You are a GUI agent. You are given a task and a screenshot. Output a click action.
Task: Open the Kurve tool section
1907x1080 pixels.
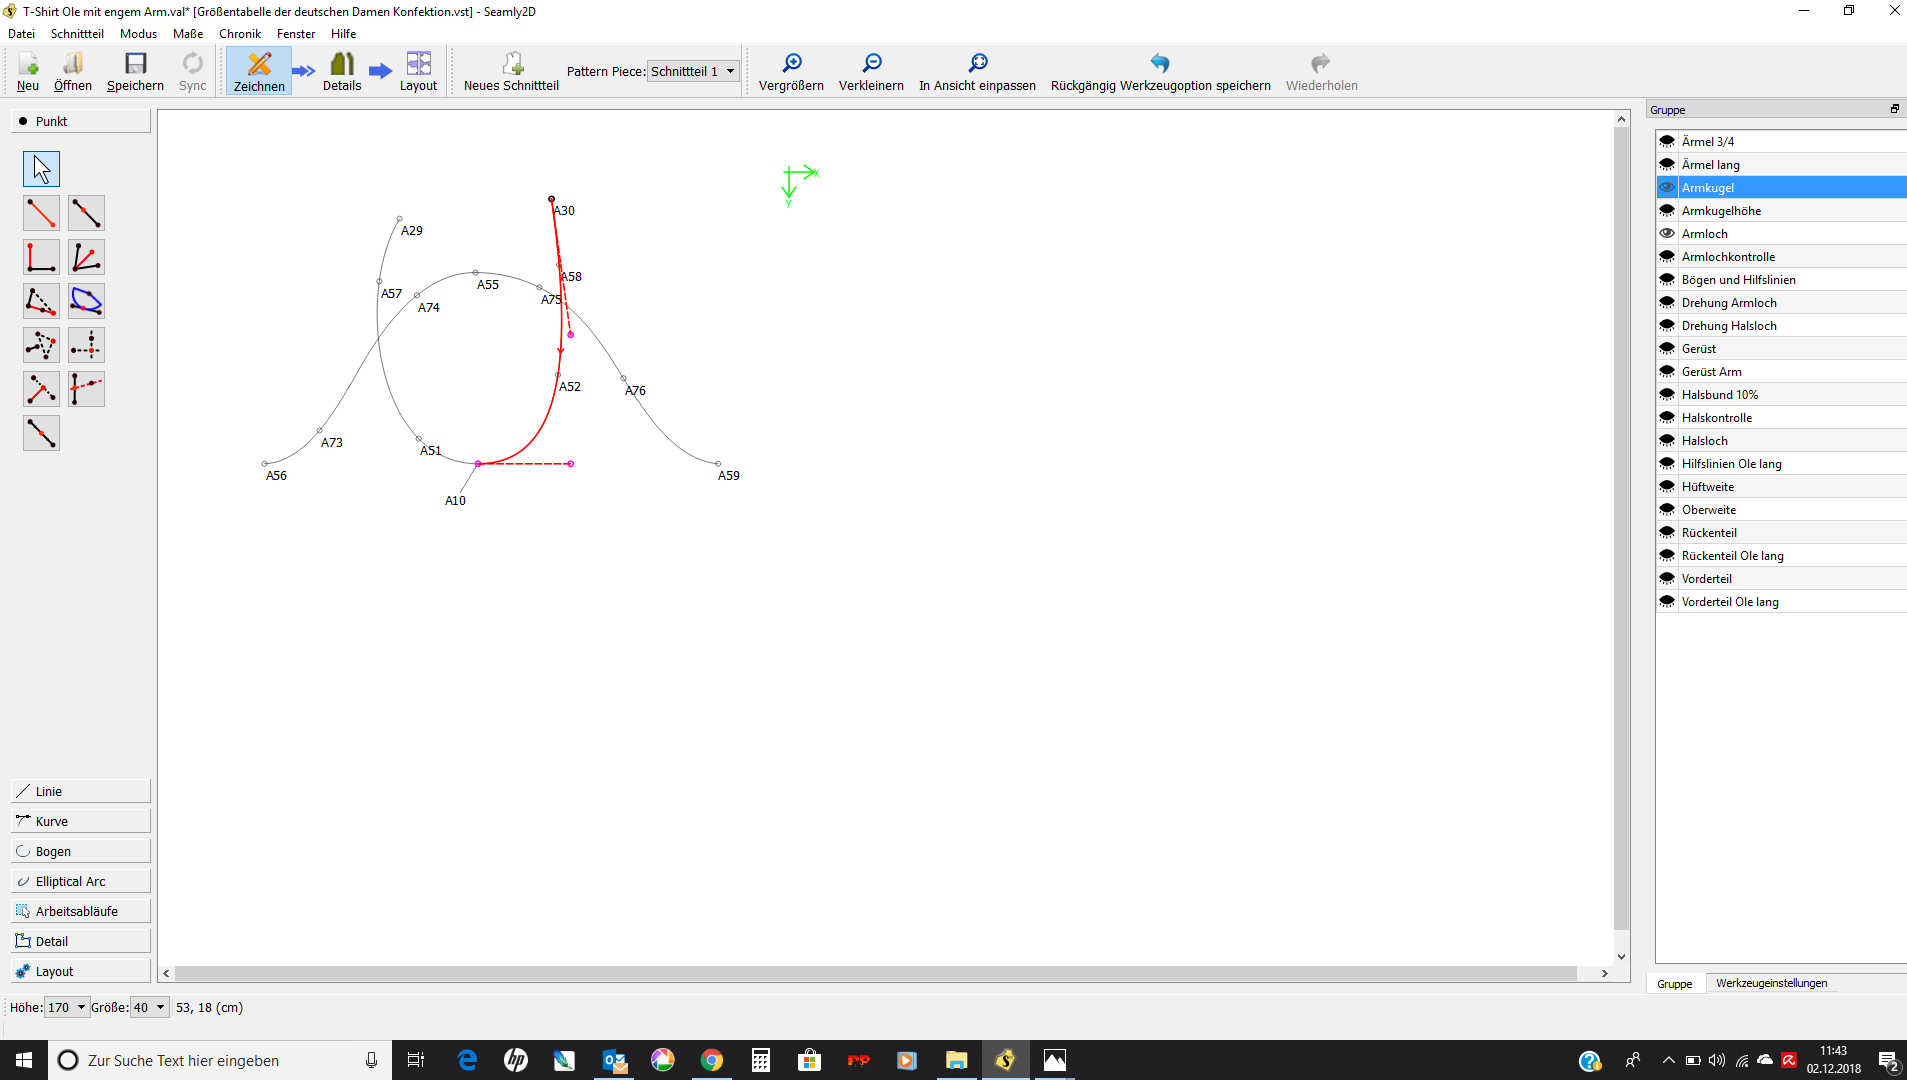[x=80, y=821]
